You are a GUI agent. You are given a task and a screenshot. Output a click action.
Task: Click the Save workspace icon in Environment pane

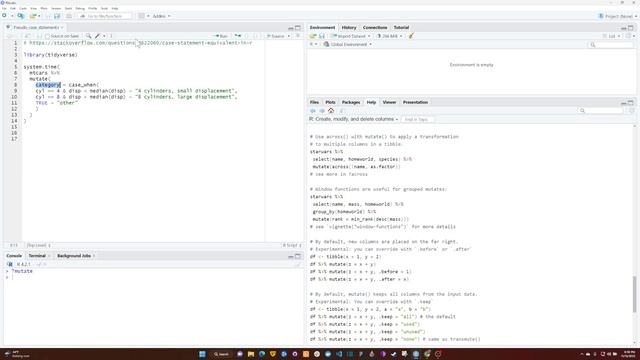tap(322, 36)
